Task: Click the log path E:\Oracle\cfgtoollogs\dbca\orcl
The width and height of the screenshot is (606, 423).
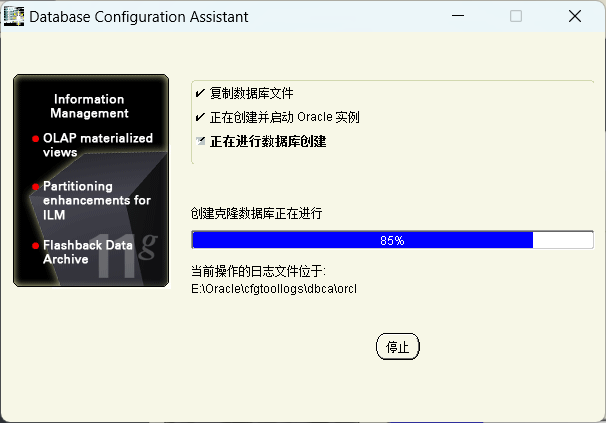Action: 274,289
